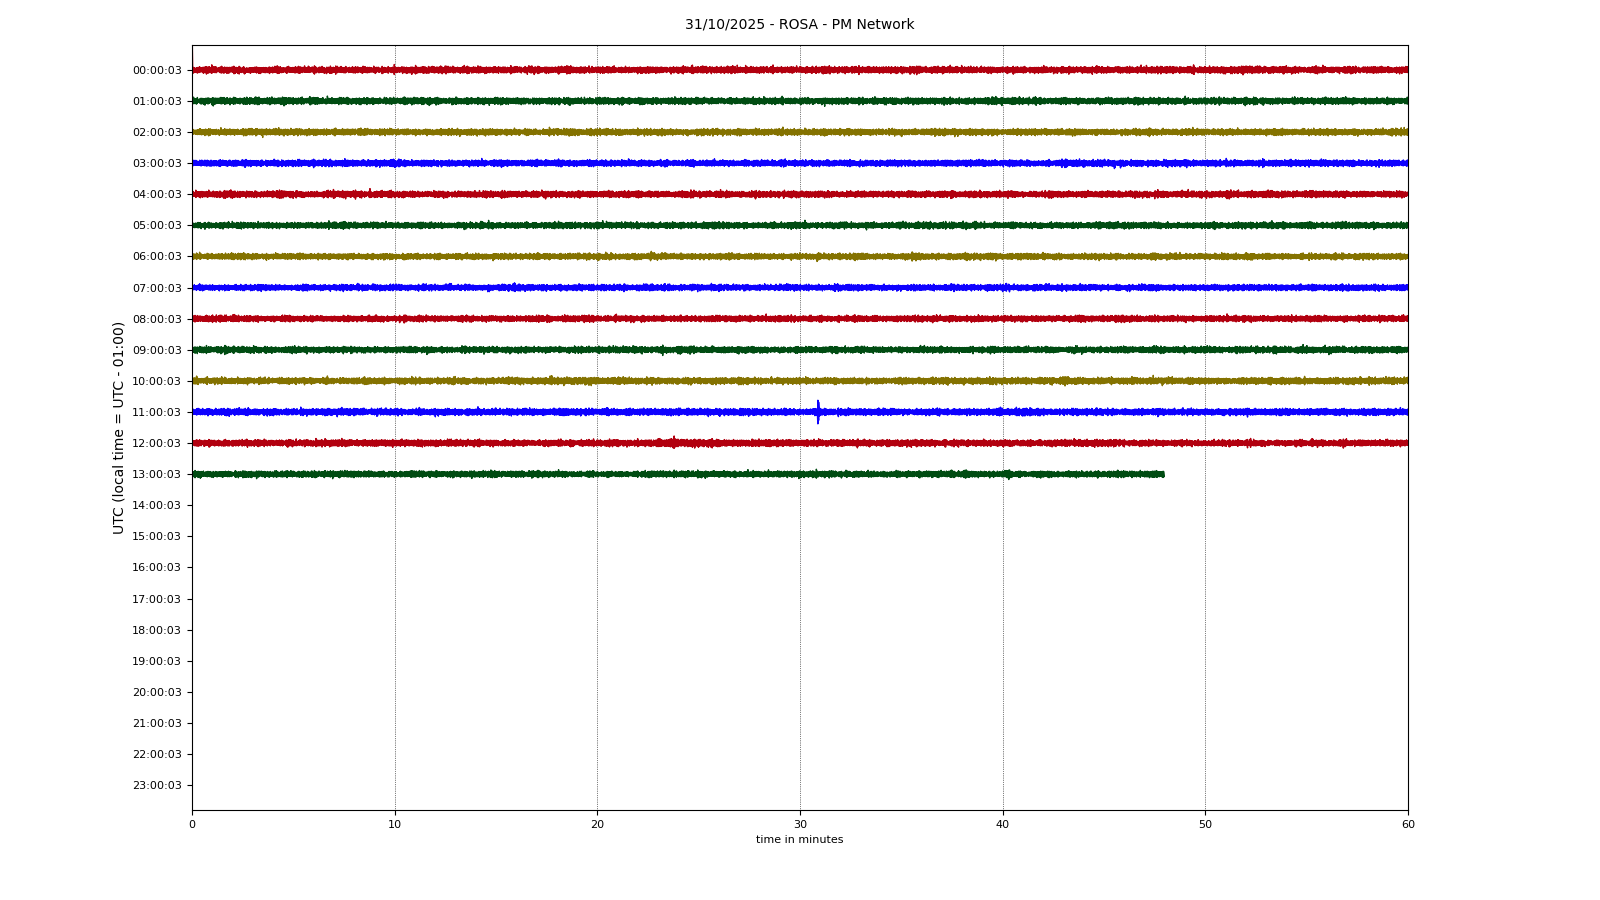The width and height of the screenshot is (1600, 900).
Task: Select the 23:00:03 time label
Action: click(x=157, y=786)
